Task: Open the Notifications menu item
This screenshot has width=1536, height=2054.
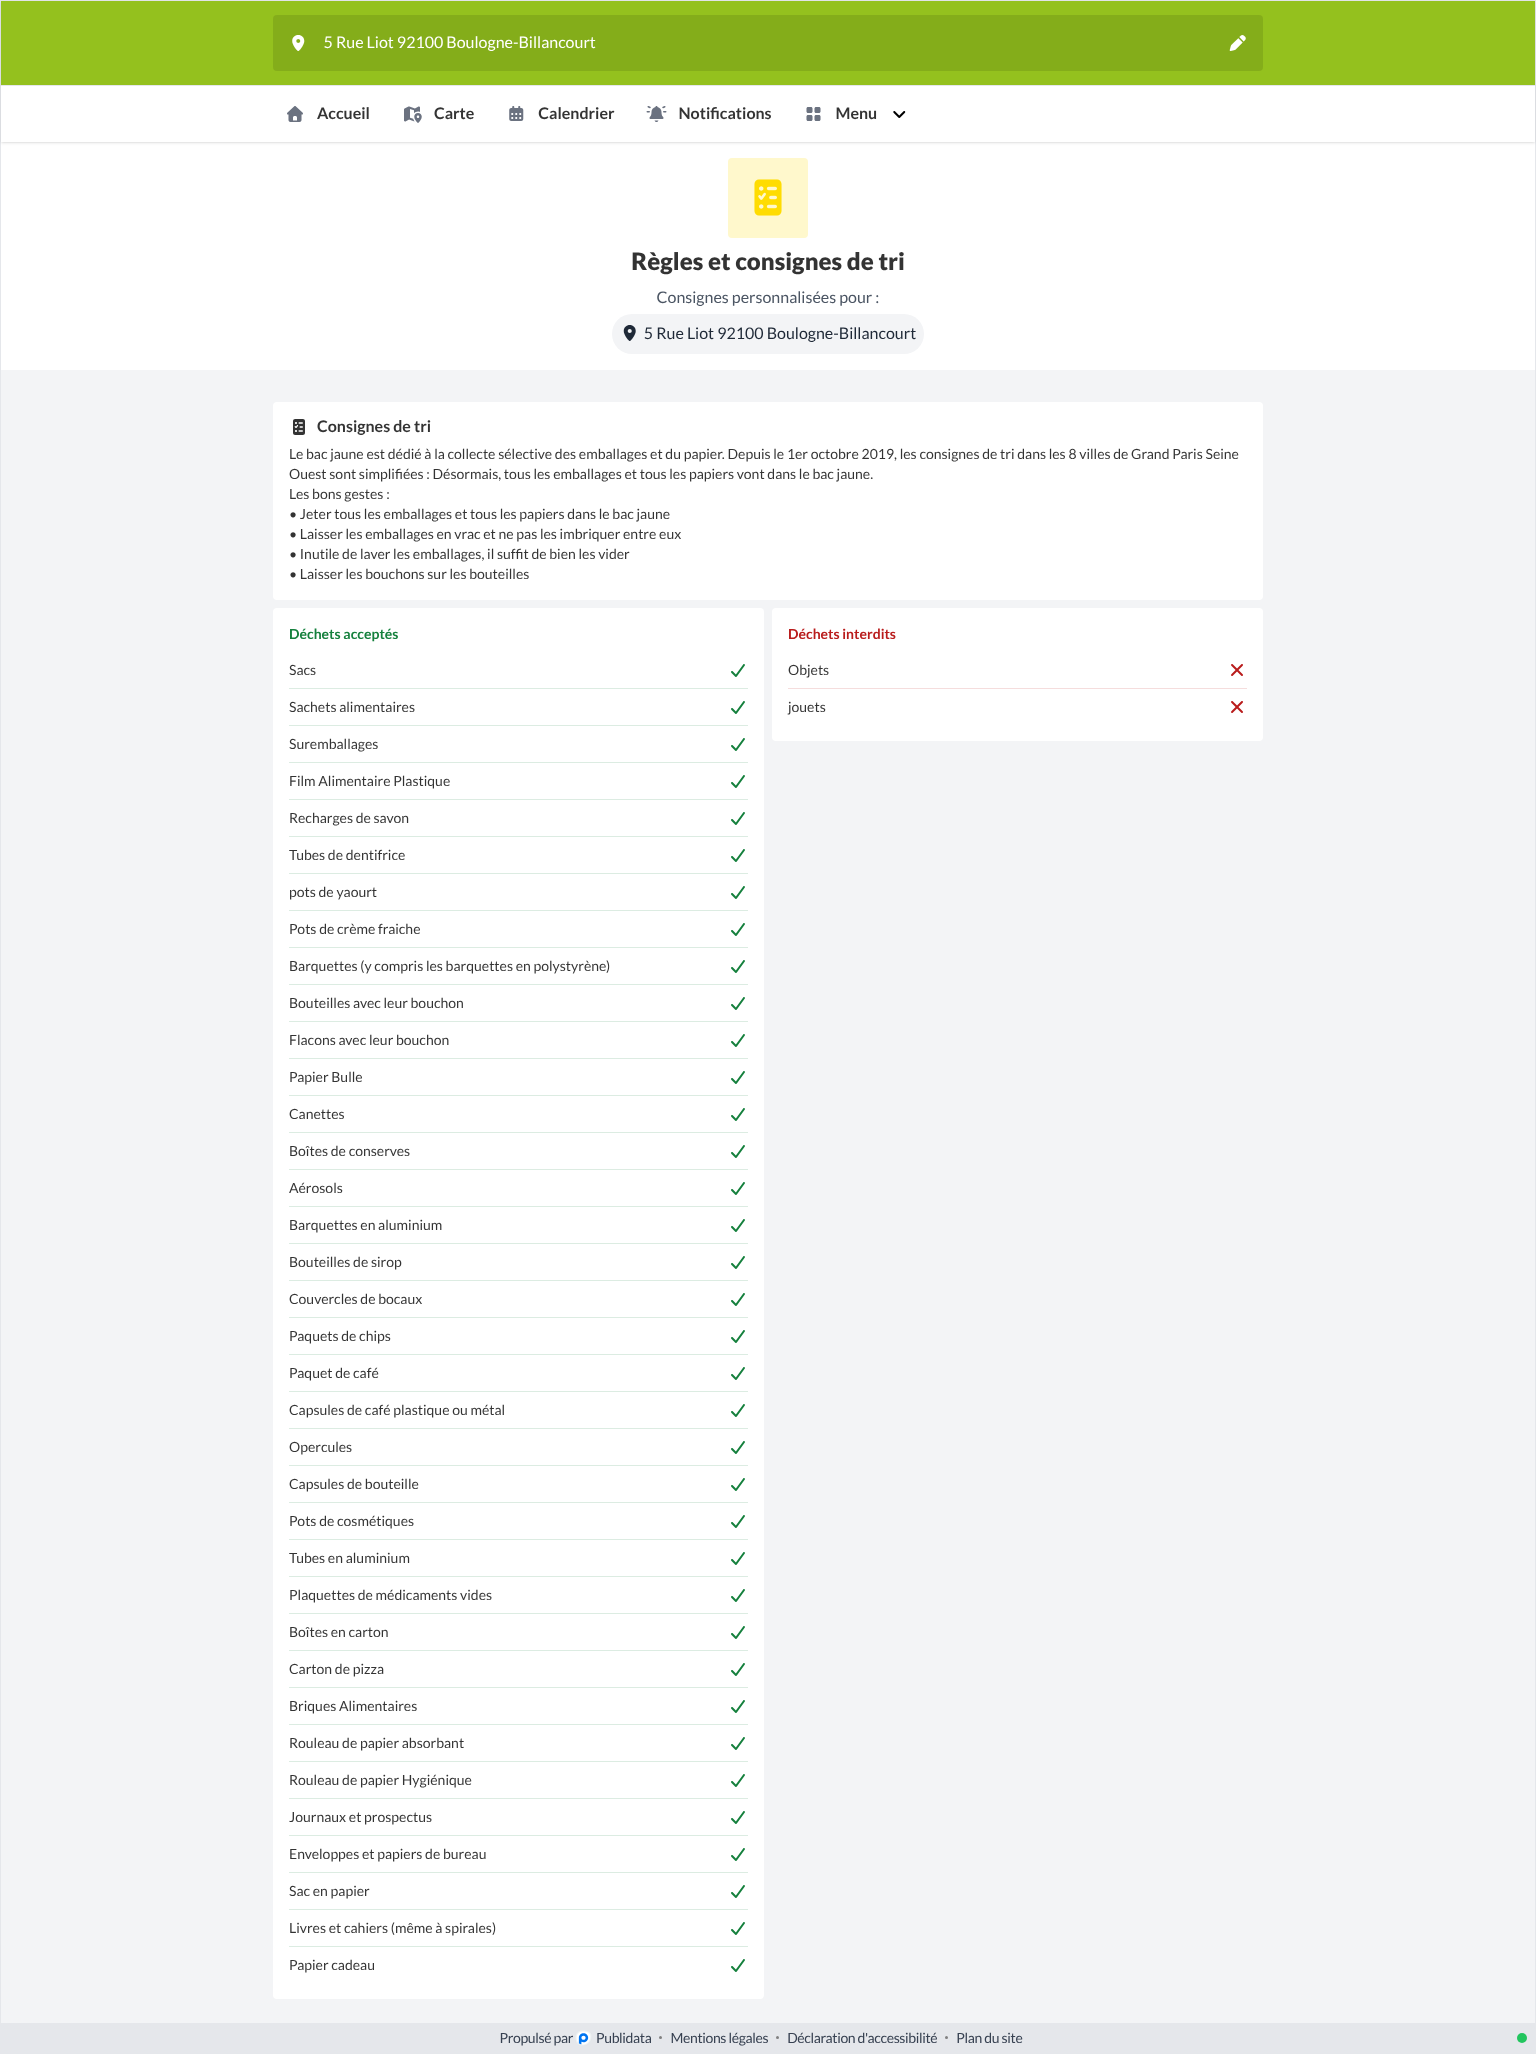Action: tap(709, 114)
